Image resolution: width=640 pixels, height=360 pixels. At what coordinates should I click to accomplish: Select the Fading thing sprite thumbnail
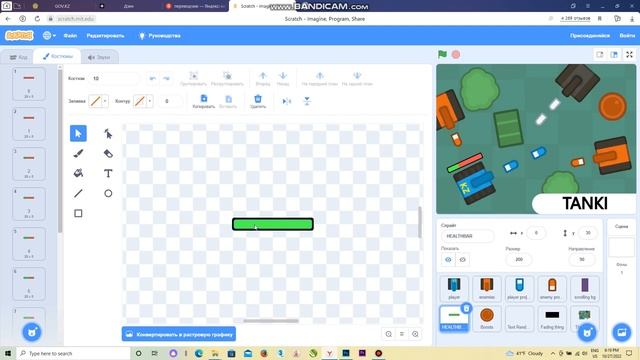pyautogui.click(x=552, y=318)
